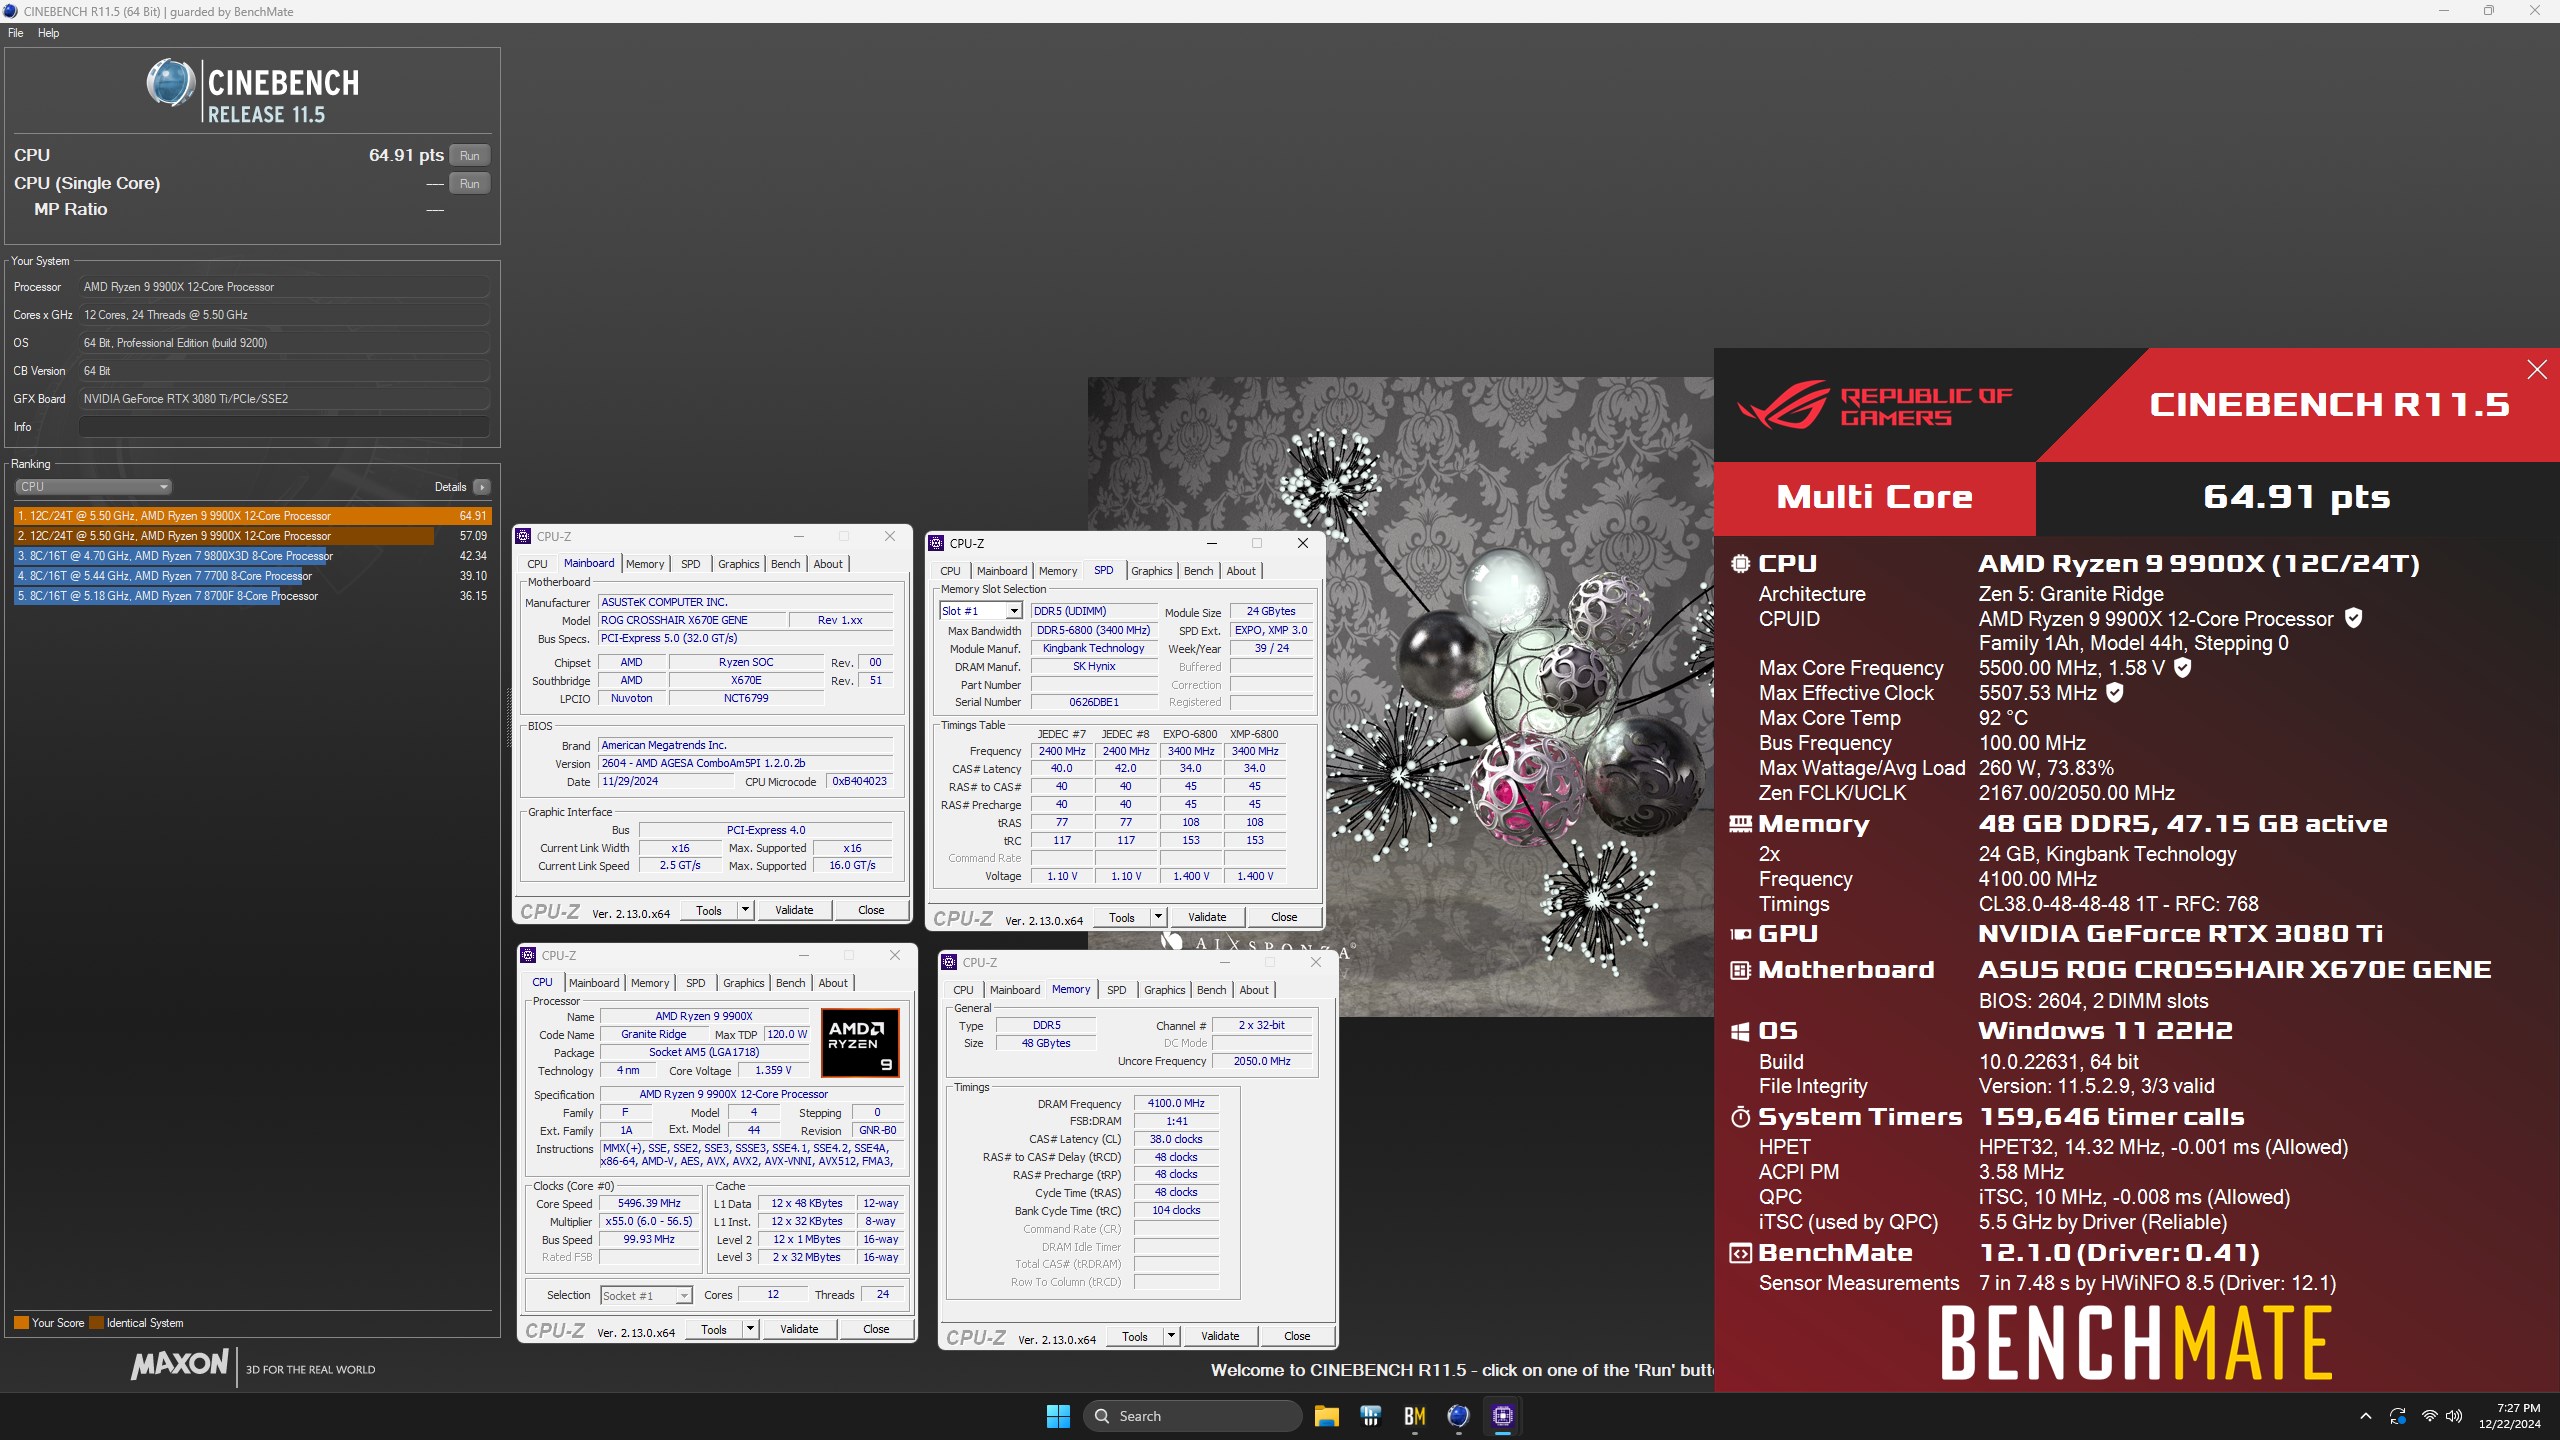Click the Republic of Gamers logo
2560x1440 pixels.
pyautogui.click(x=1874, y=406)
